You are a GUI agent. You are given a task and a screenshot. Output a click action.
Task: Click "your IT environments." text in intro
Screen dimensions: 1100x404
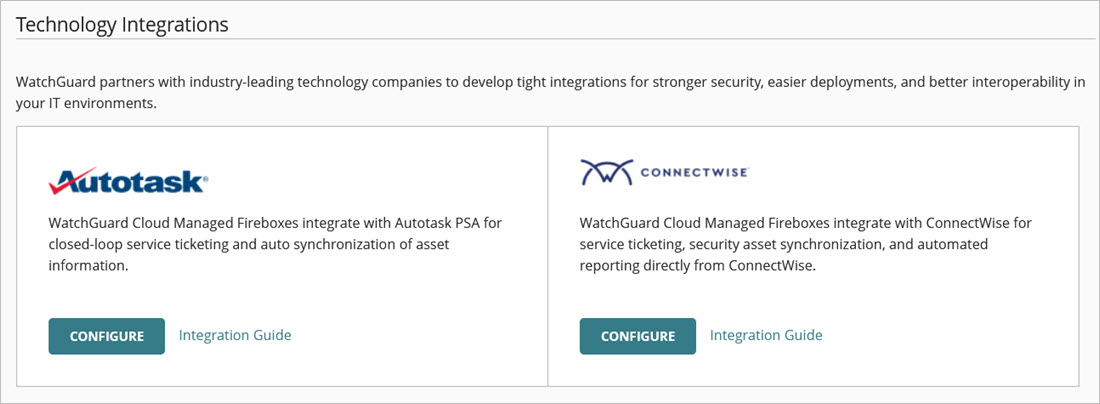point(86,103)
